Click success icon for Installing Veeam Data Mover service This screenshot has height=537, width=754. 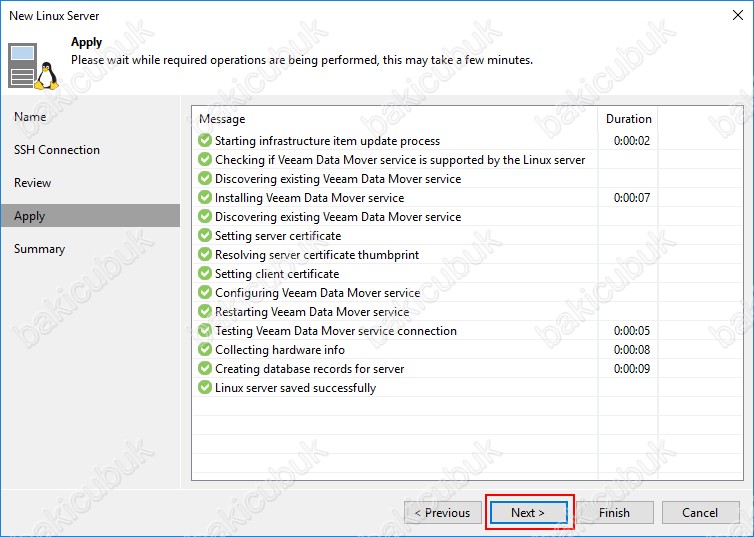[x=205, y=197]
